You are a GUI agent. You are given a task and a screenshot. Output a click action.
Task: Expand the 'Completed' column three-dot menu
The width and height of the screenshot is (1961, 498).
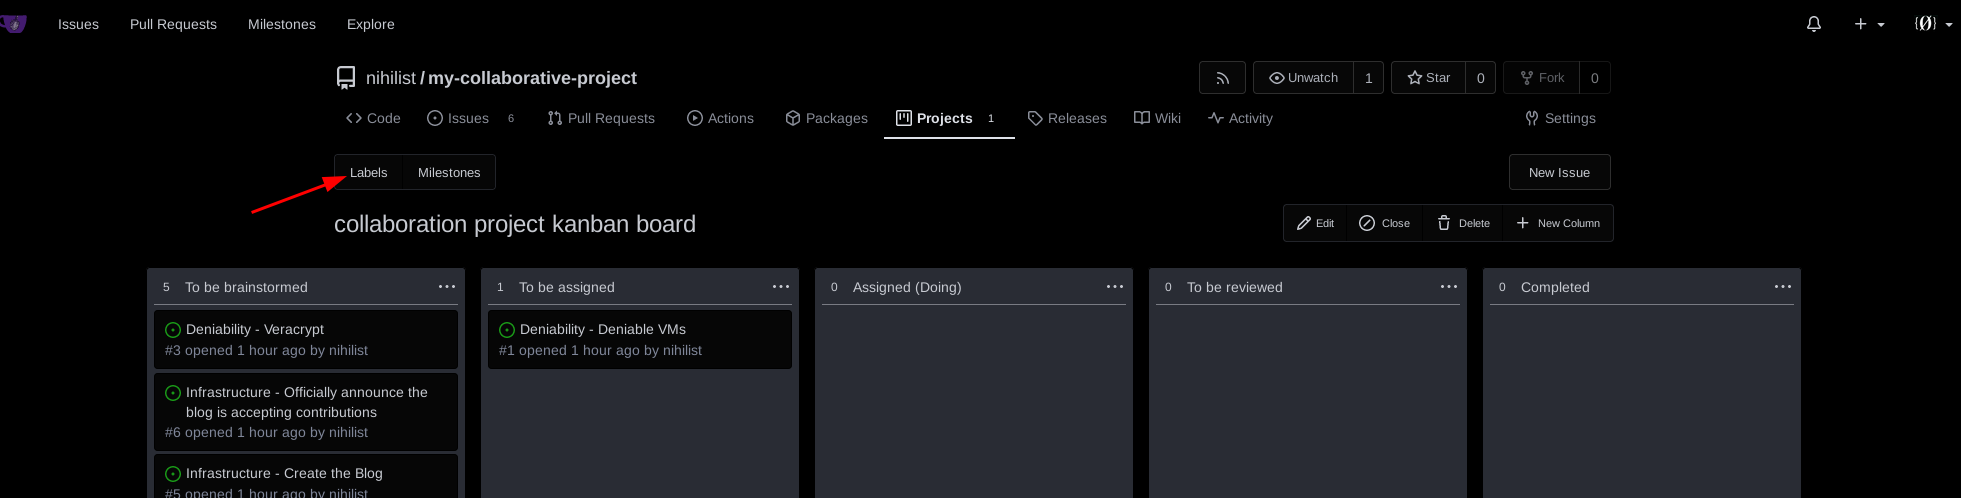pyautogui.click(x=1783, y=287)
